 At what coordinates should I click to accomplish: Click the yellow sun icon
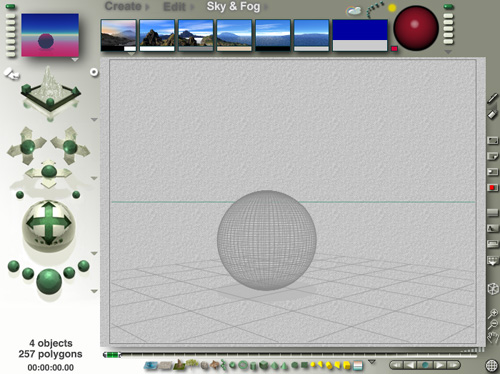[x=392, y=8]
